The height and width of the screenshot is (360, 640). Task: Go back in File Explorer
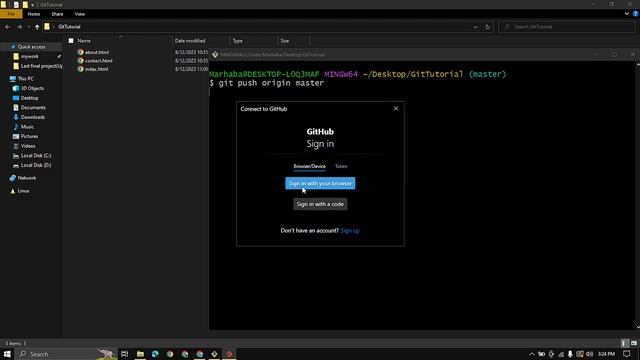pyautogui.click(x=7, y=27)
